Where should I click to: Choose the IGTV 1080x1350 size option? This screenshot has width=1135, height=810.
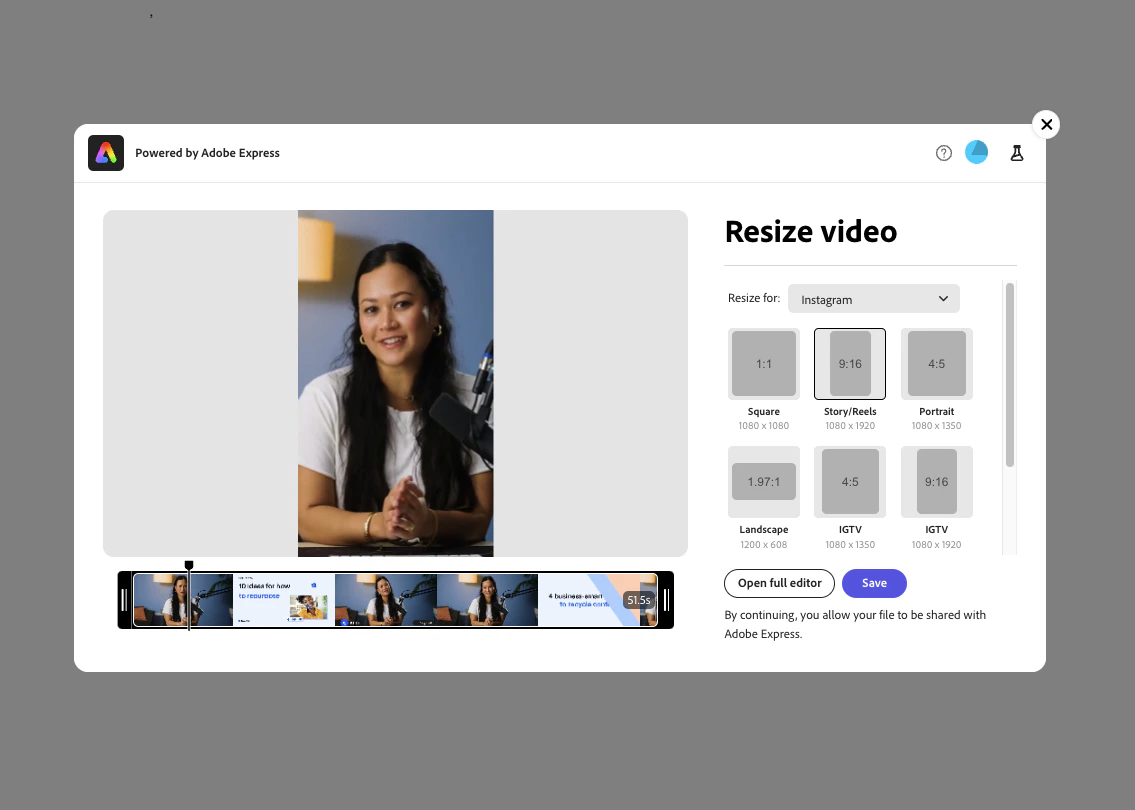[849, 481]
